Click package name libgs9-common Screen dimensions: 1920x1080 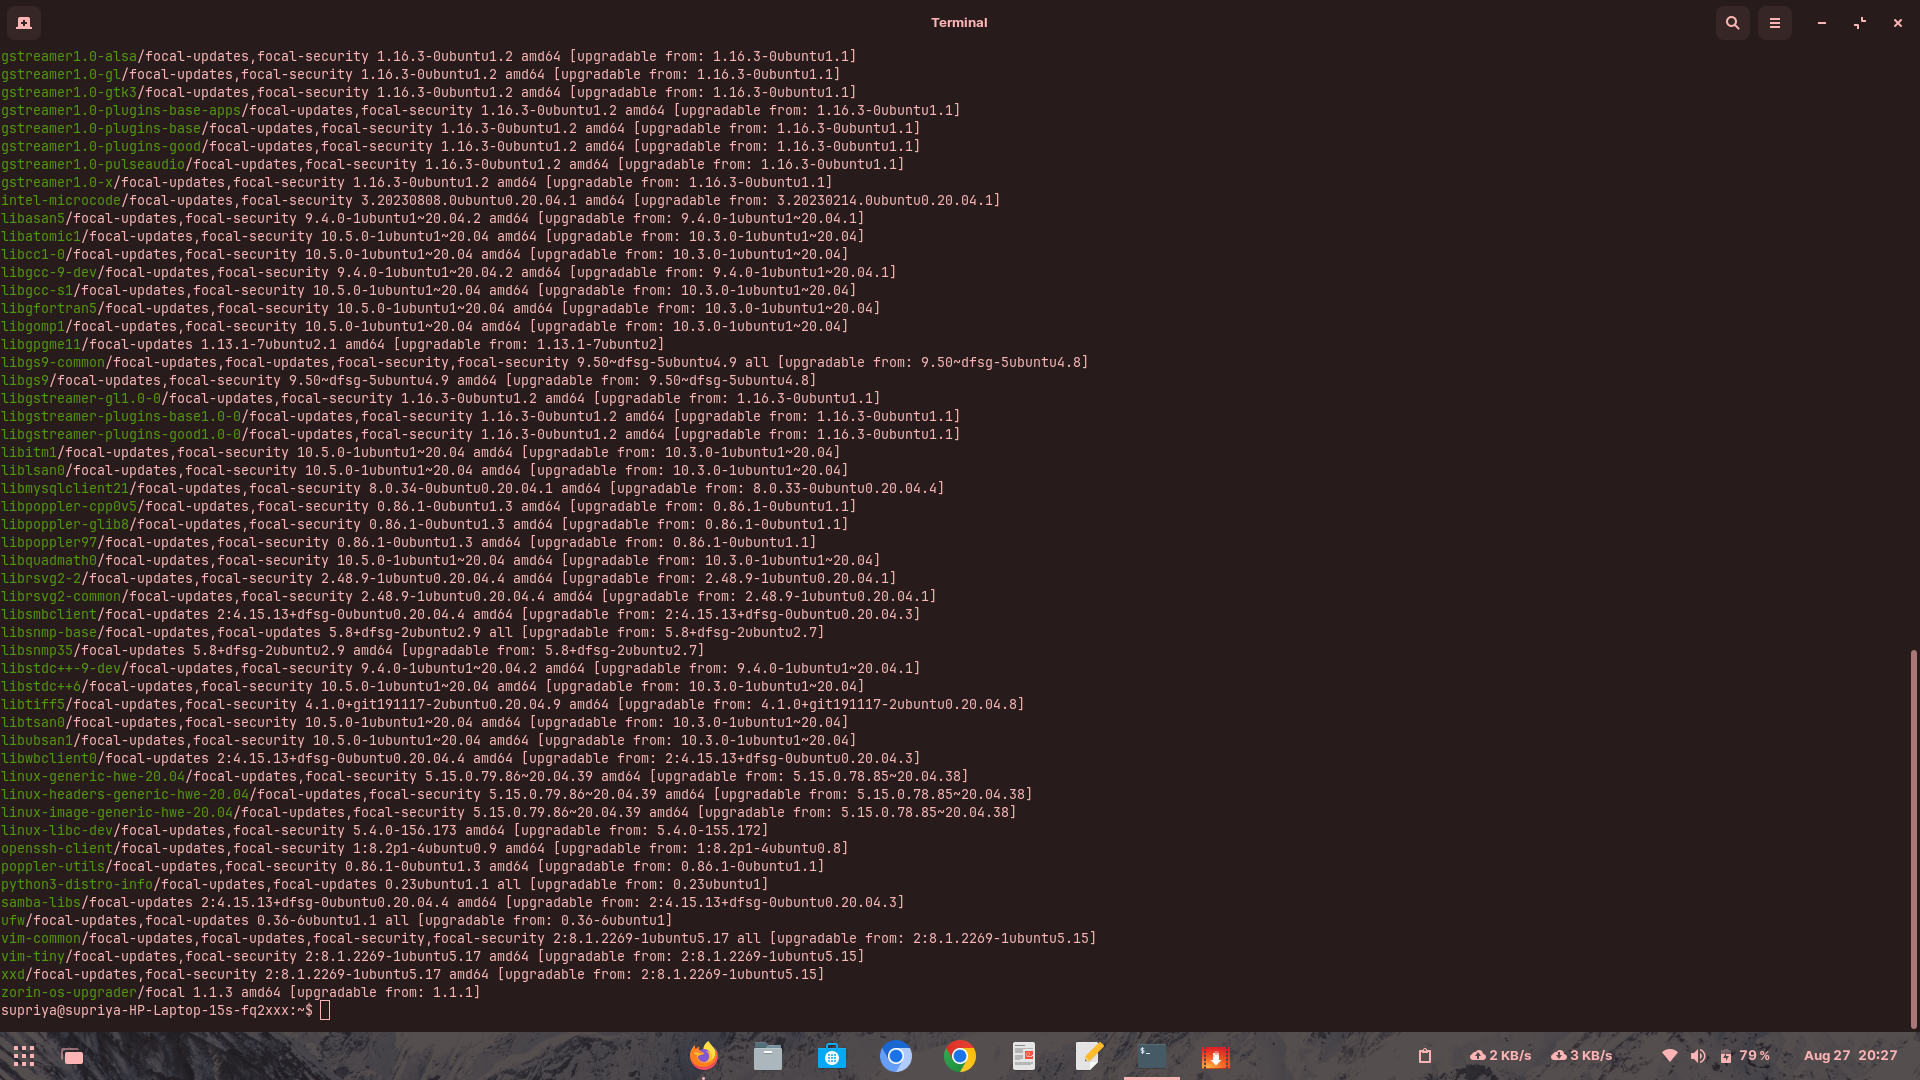click(53, 363)
